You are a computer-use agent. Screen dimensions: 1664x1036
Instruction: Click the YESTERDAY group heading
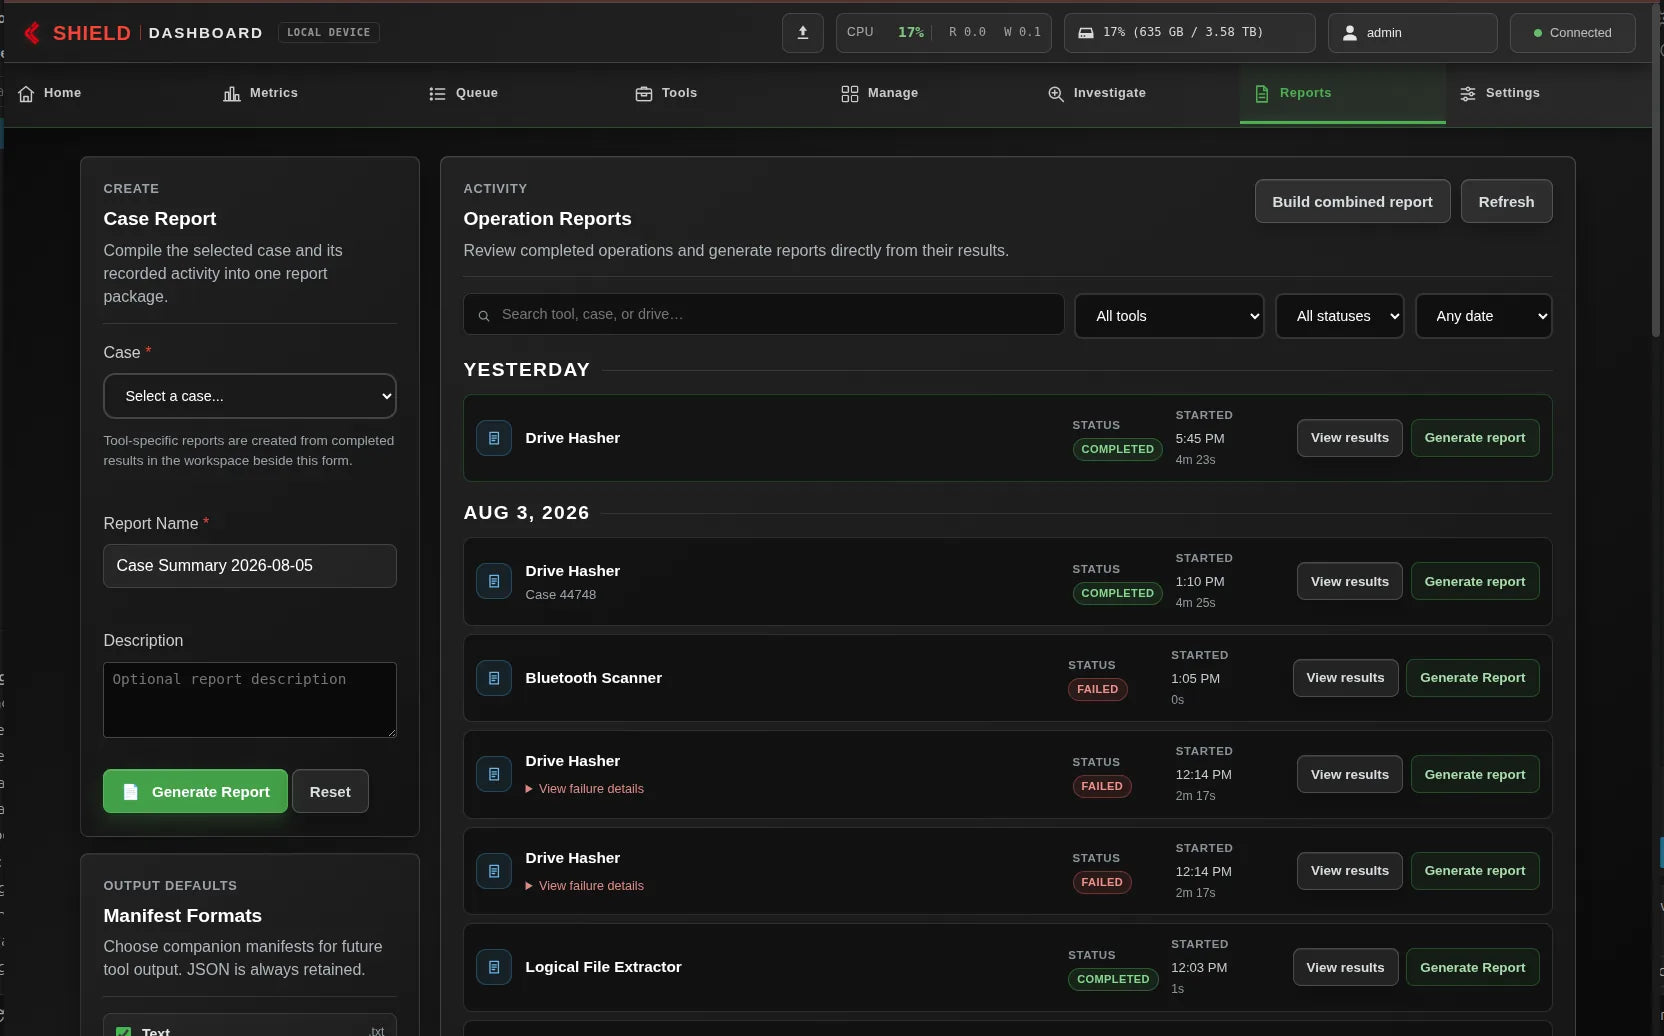(527, 370)
